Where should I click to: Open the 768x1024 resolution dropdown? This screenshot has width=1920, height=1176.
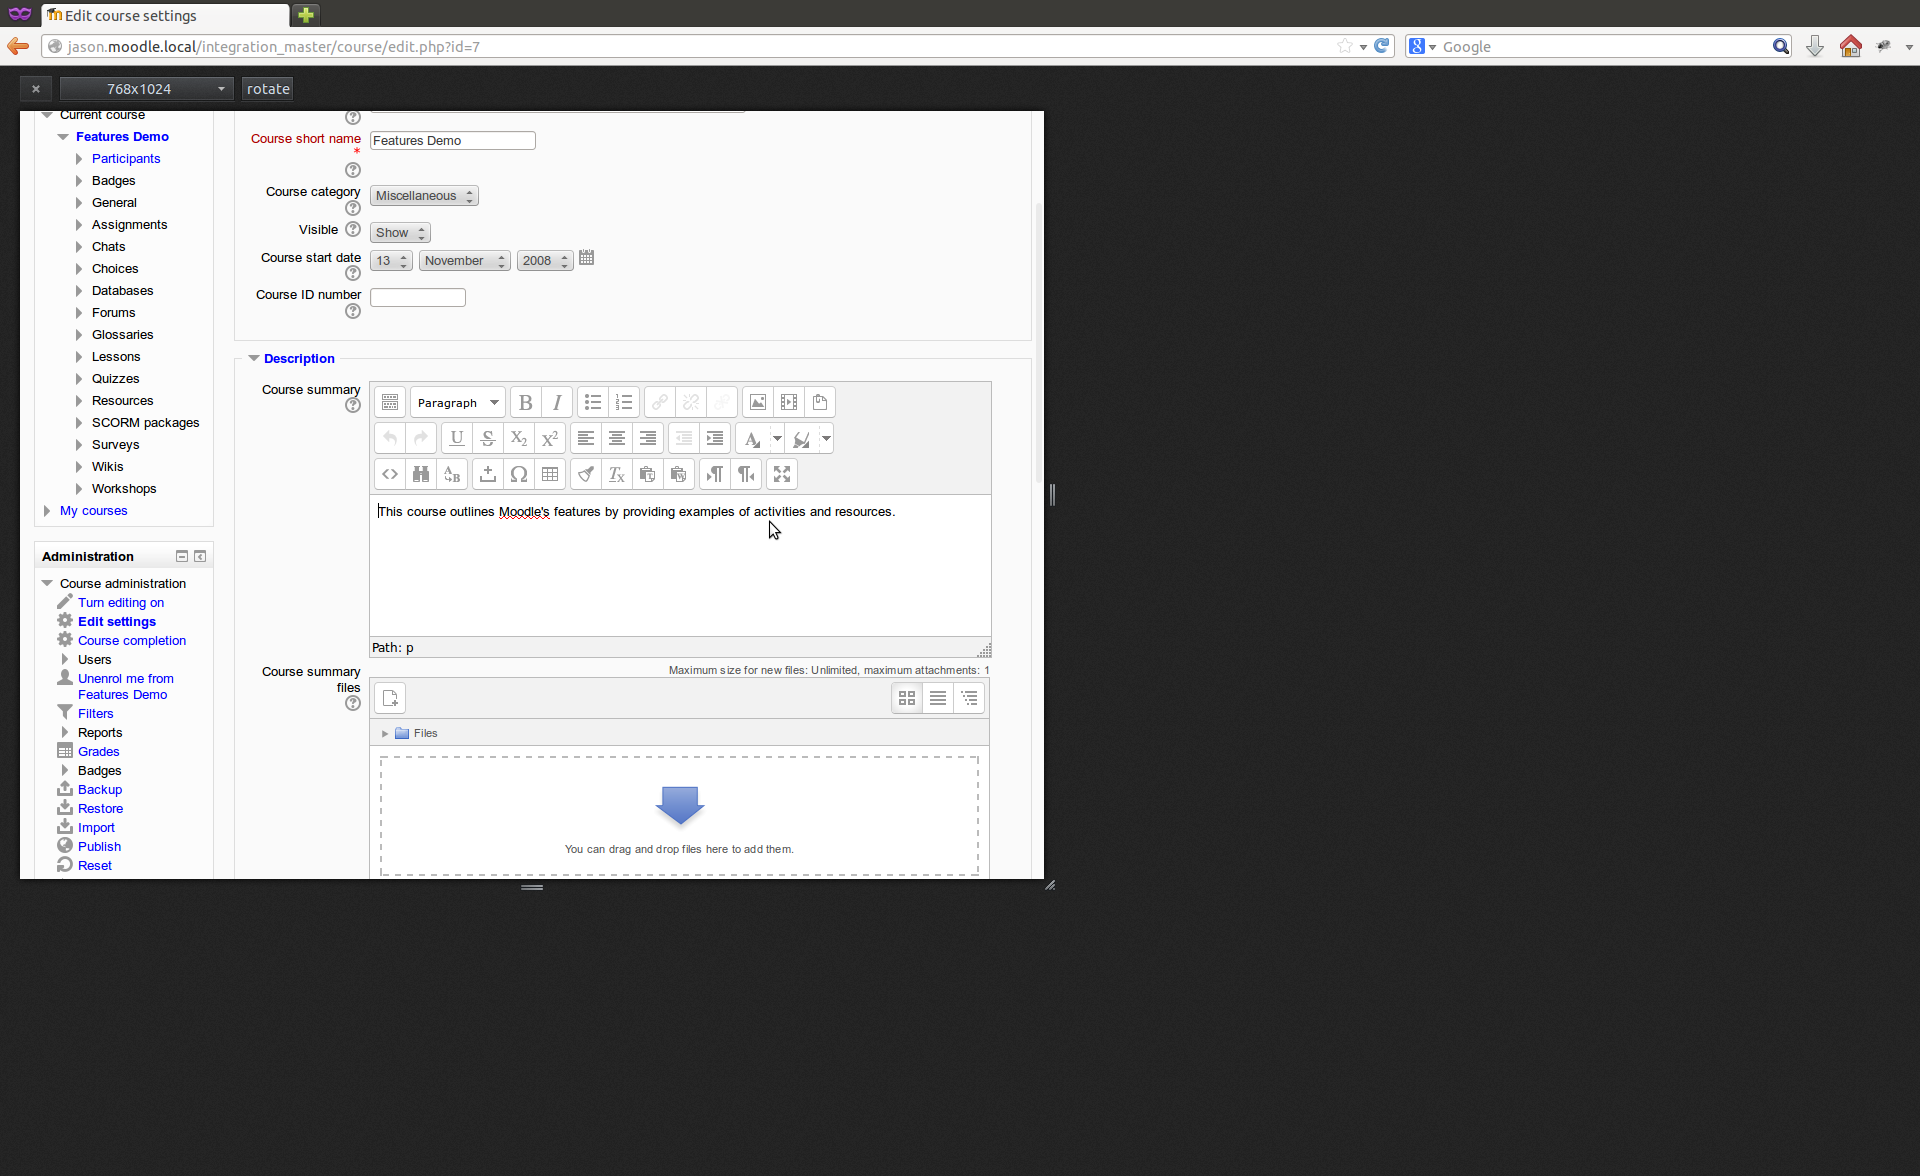(146, 89)
